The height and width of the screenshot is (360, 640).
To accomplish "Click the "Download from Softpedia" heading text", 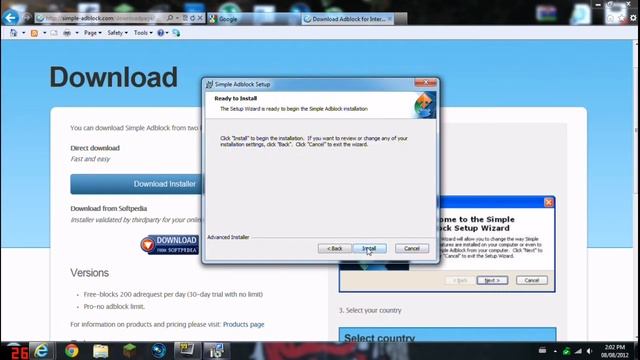I will 109,208.
